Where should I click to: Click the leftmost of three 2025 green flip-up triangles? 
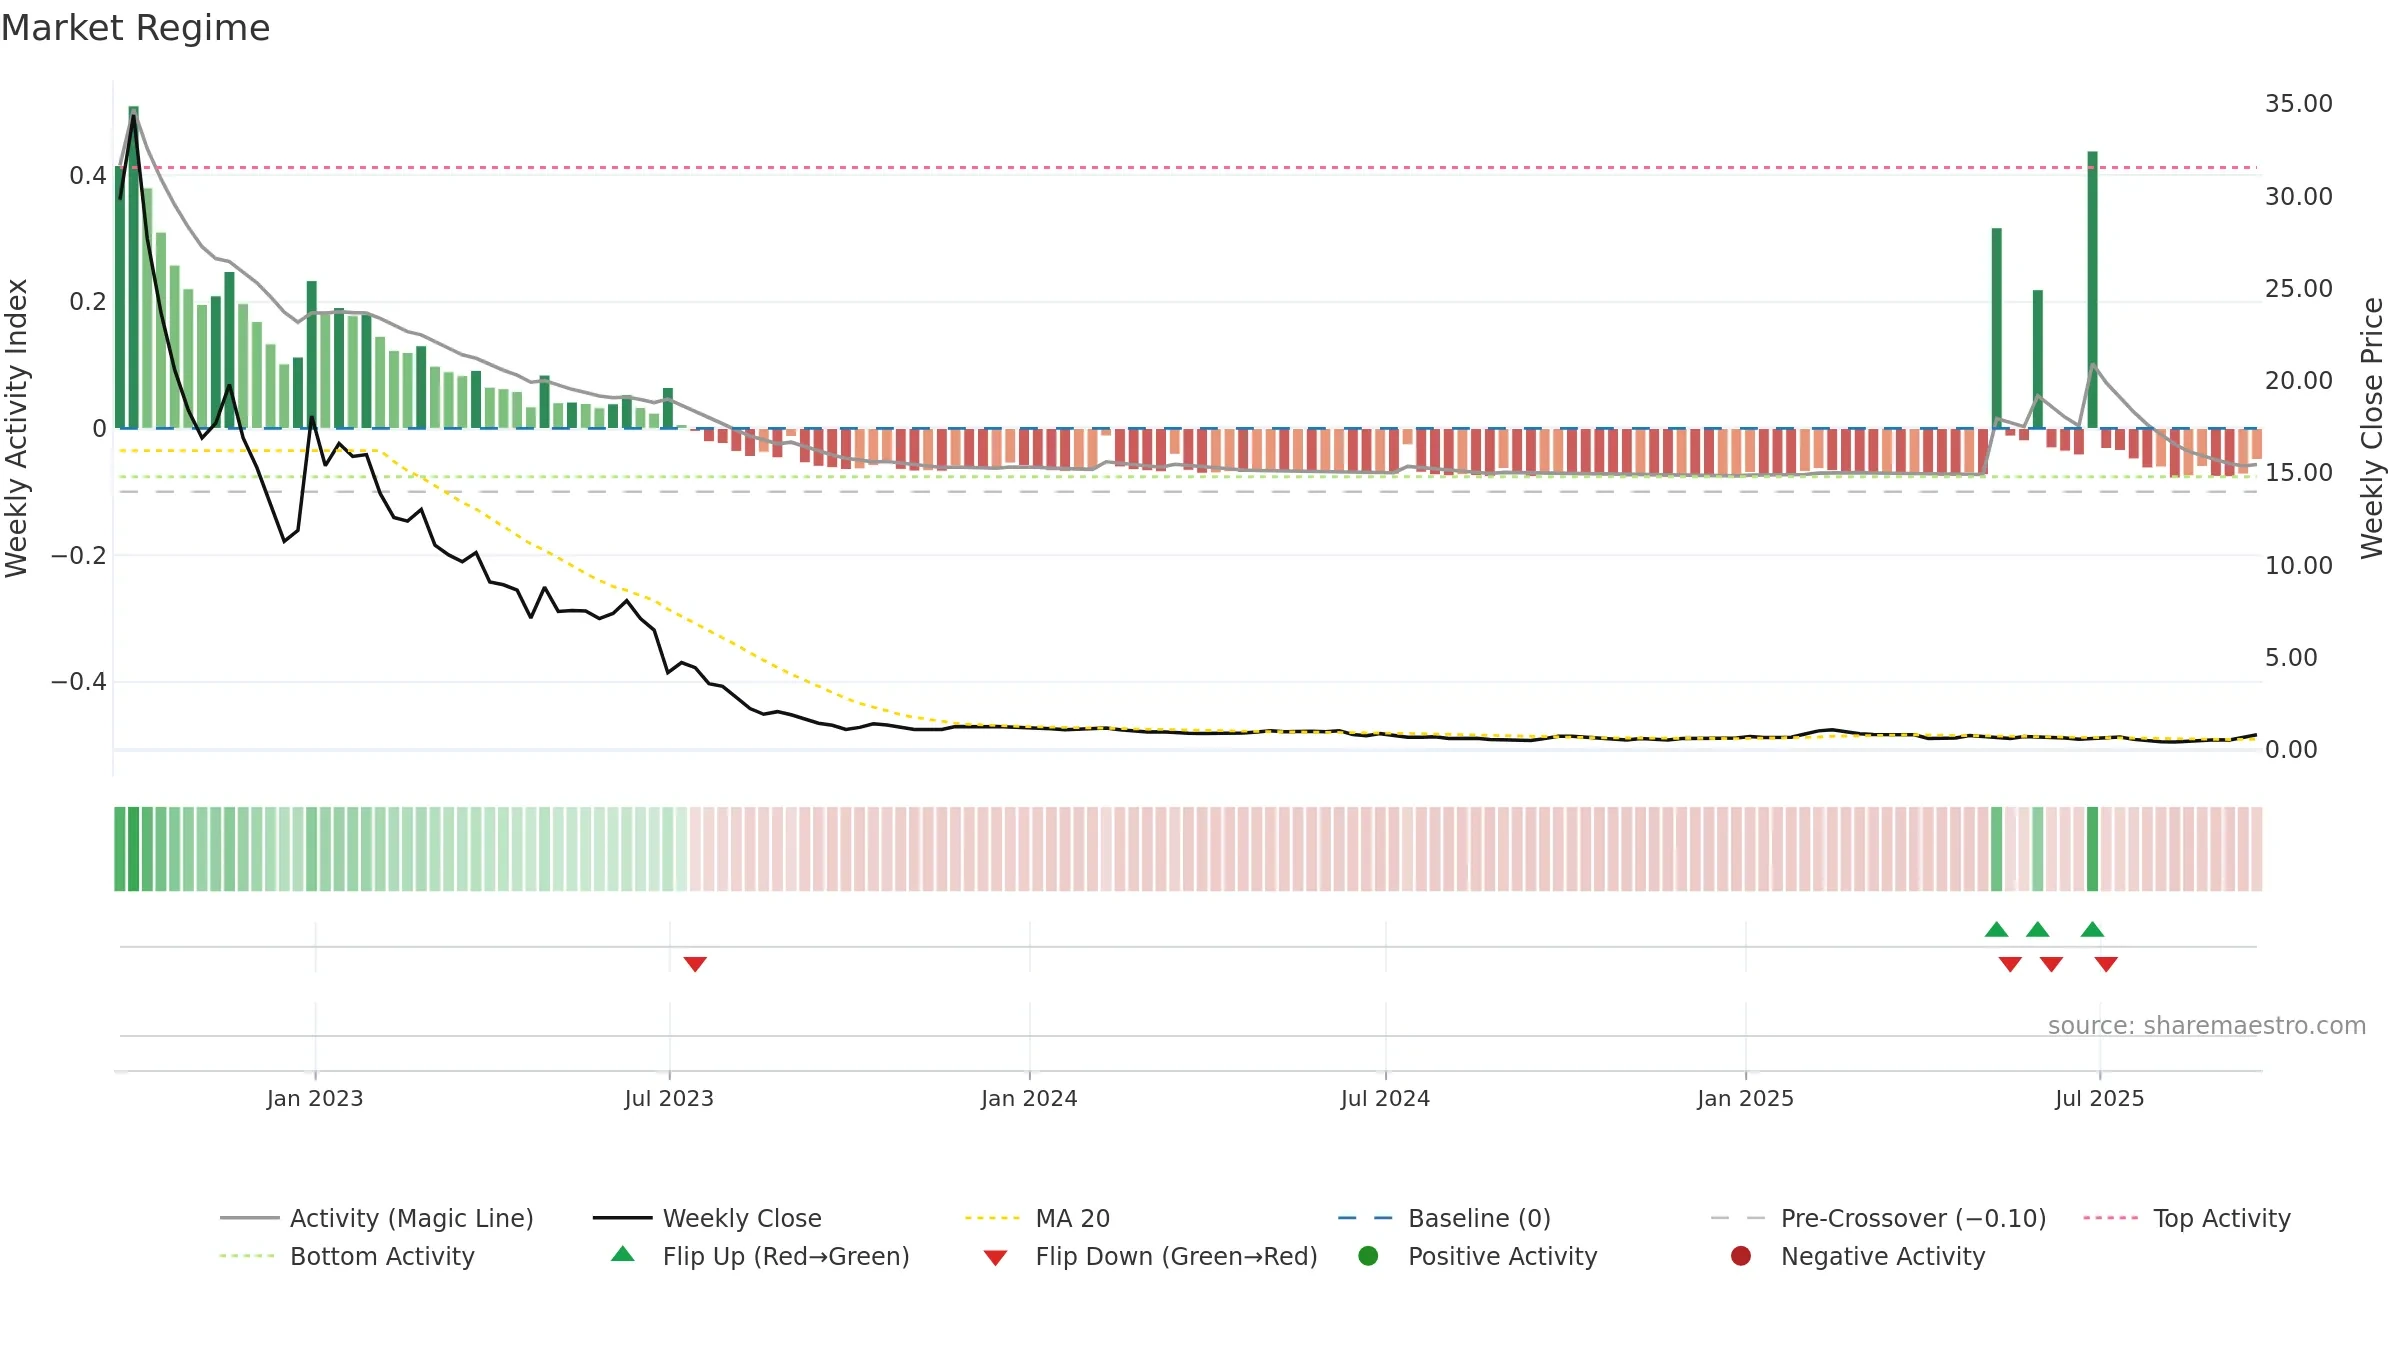pyautogui.click(x=1996, y=929)
